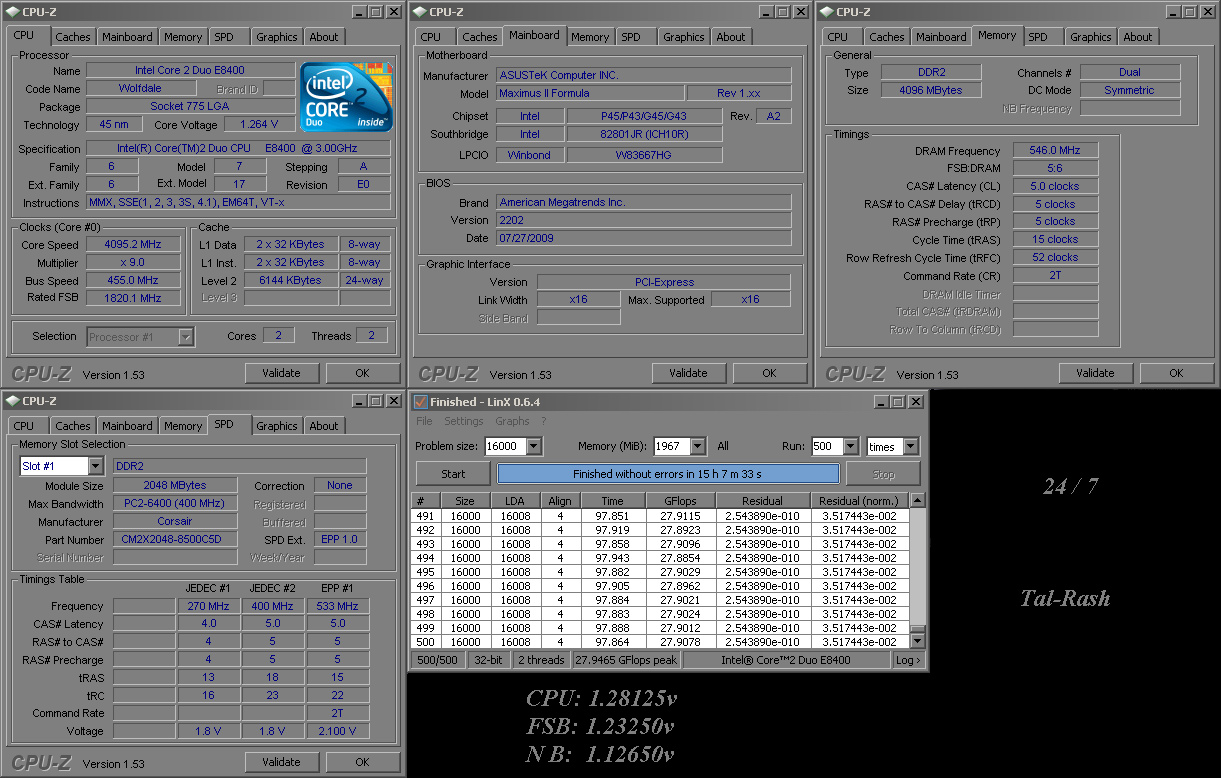Screen dimensions: 1221x778
Task: Click the DRAM Frequency value 546.0 MHz
Action: coord(1055,151)
